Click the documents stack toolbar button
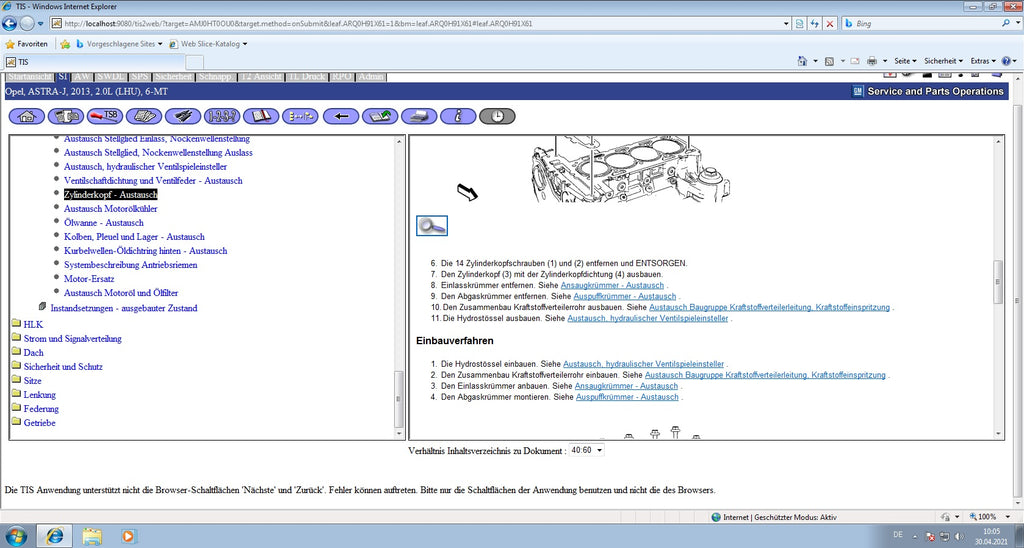This screenshot has height=548, width=1024. [144, 116]
